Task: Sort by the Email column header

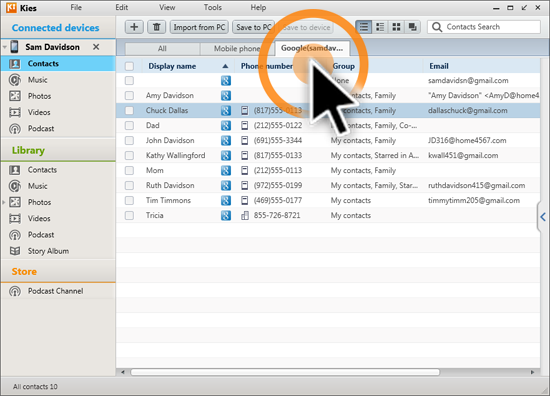Action: point(439,66)
